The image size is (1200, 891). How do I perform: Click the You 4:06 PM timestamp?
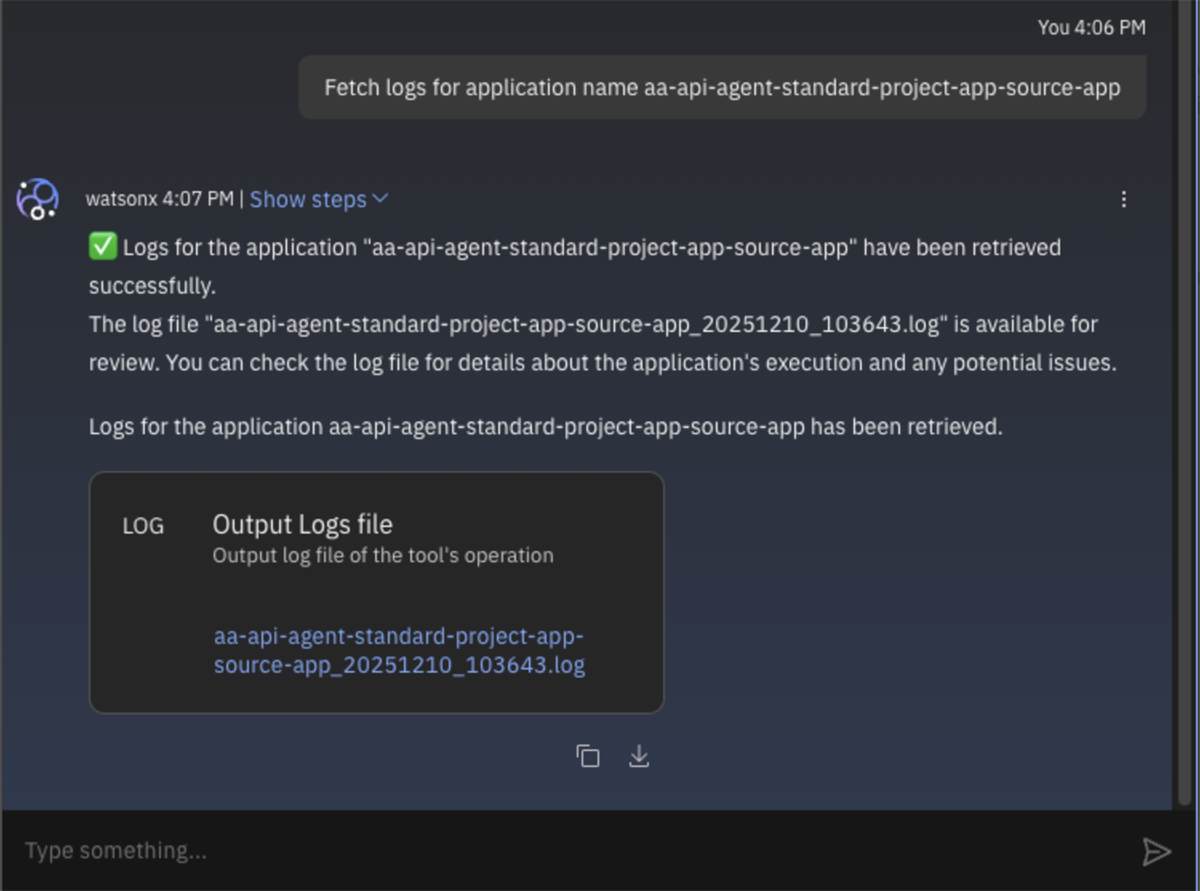click(x=1091, y=28)
